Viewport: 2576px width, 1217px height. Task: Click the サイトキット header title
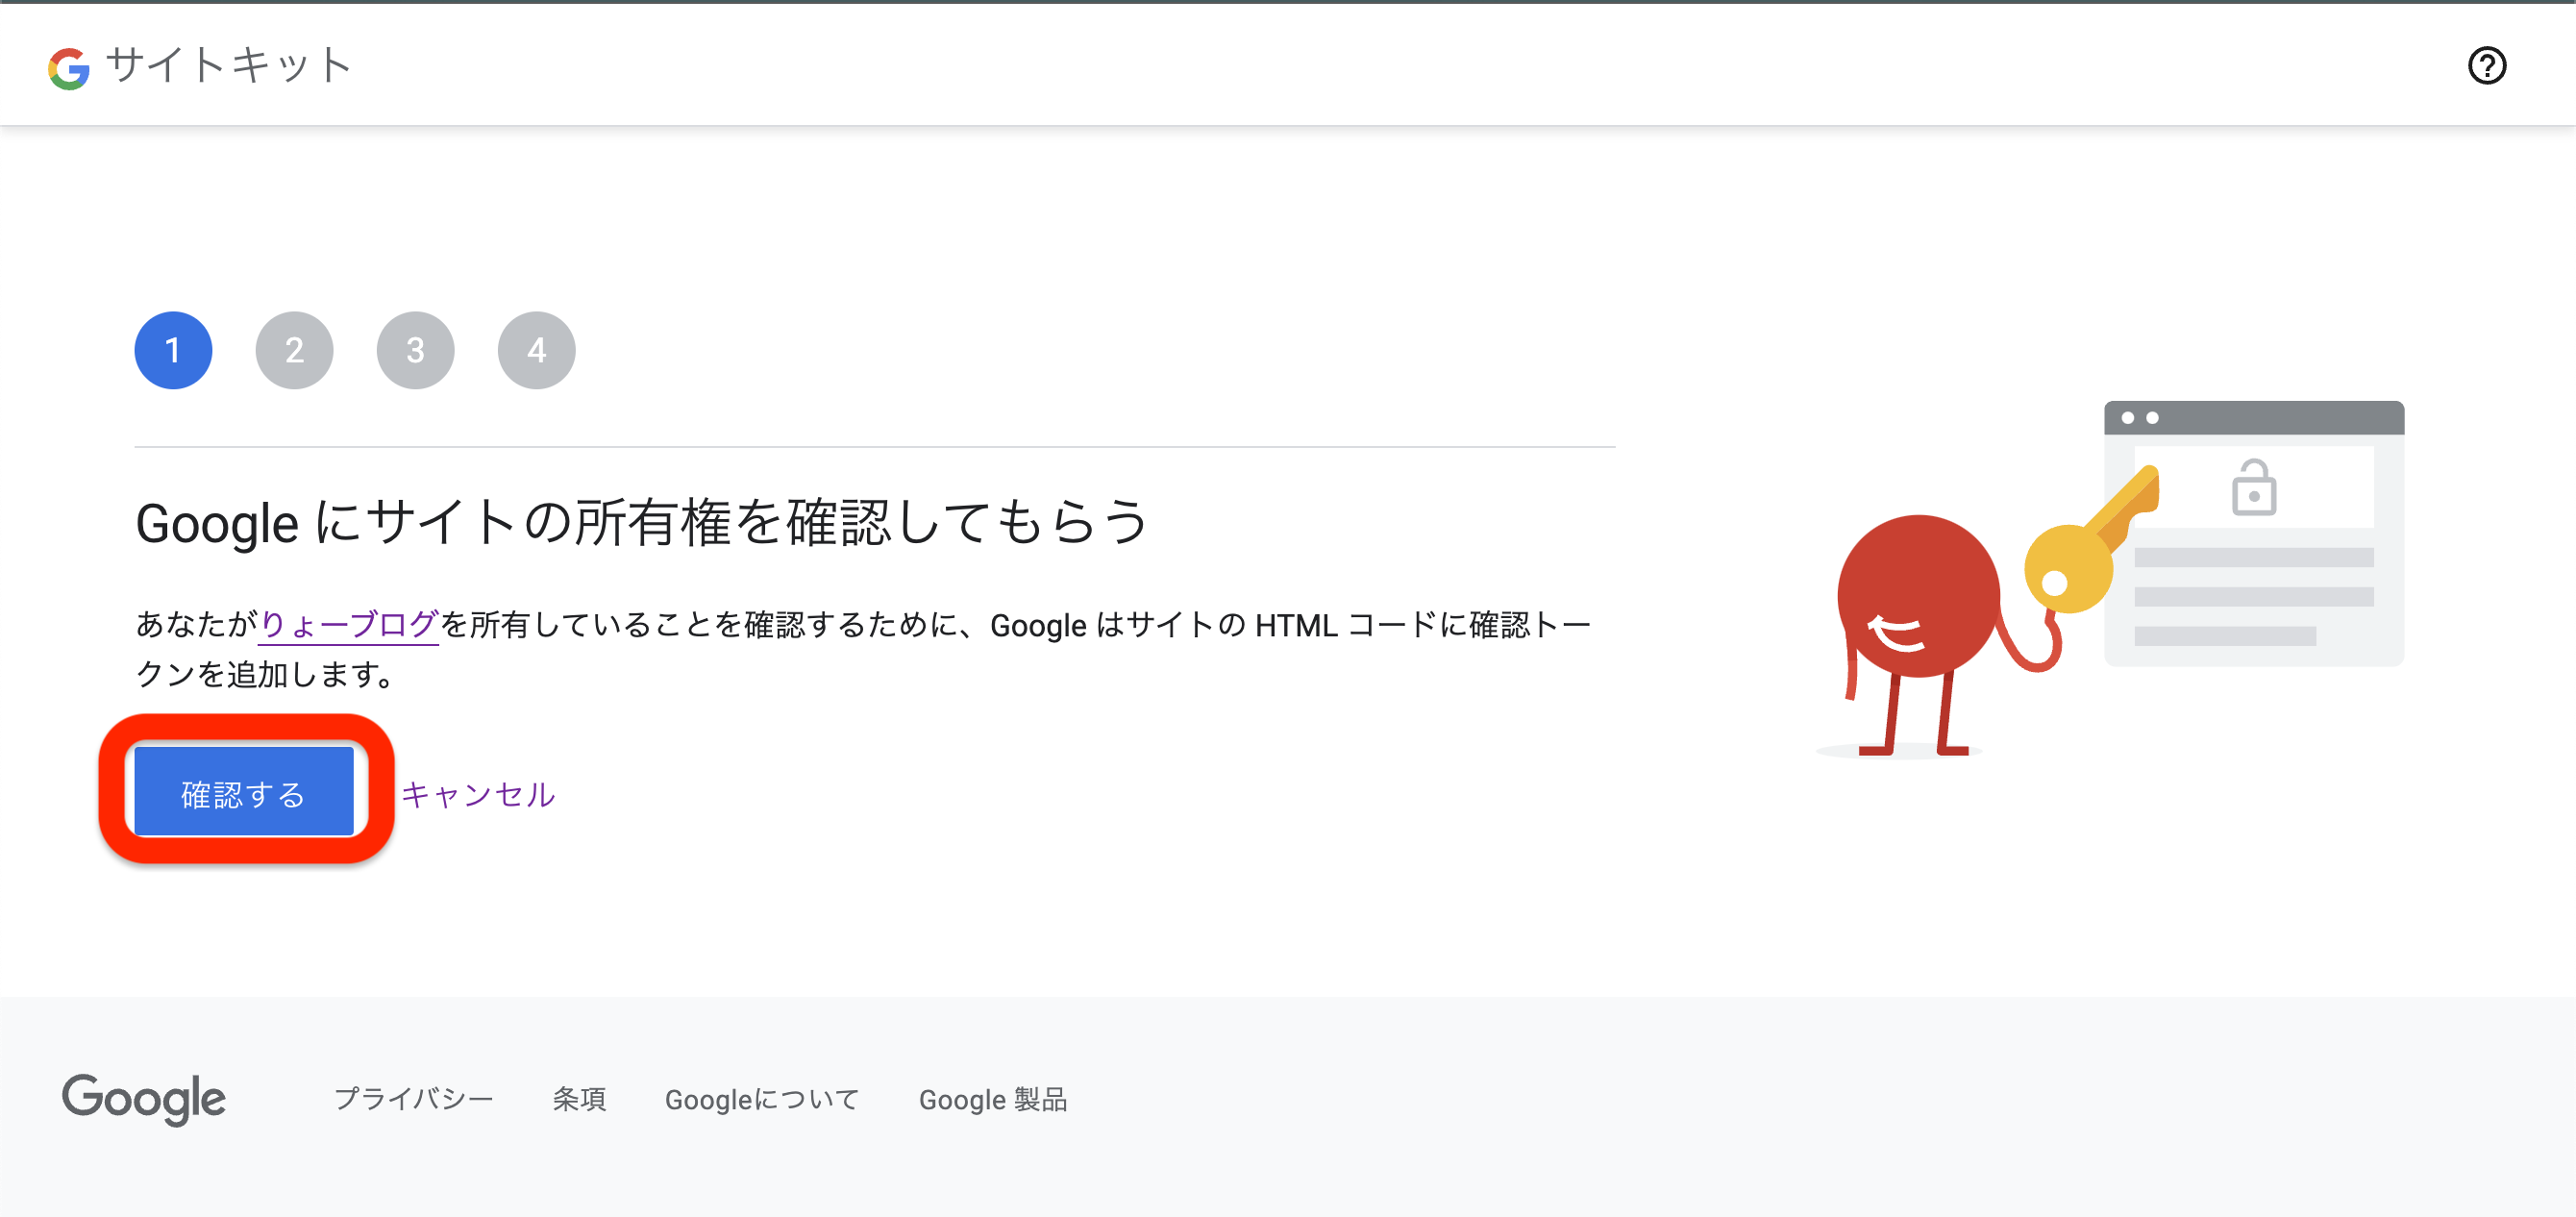click(229, 66)
